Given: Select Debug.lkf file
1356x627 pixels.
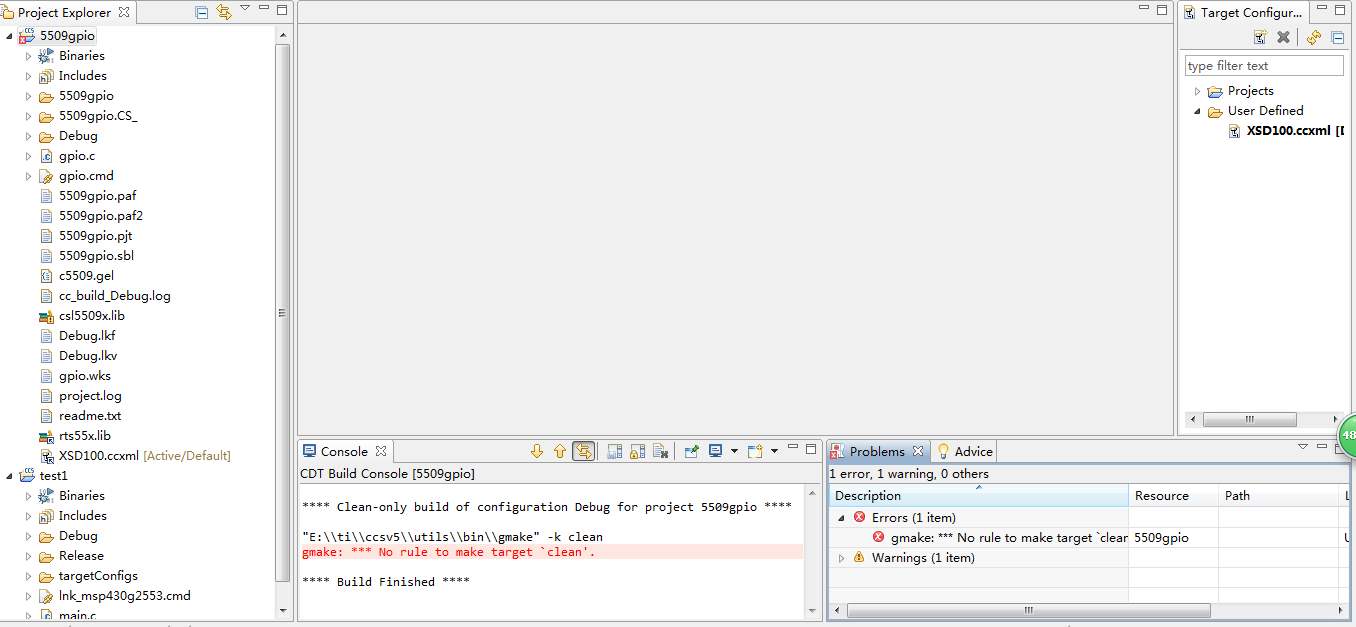Looking at the screenshot, I should 87,336.
